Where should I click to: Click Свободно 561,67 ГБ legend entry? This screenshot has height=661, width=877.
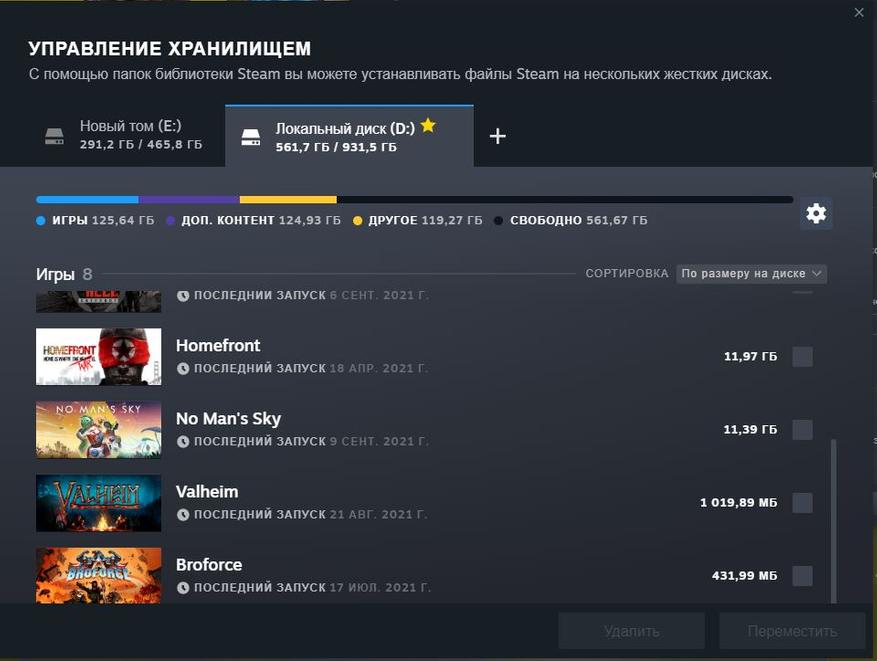(x=571, y=220)
